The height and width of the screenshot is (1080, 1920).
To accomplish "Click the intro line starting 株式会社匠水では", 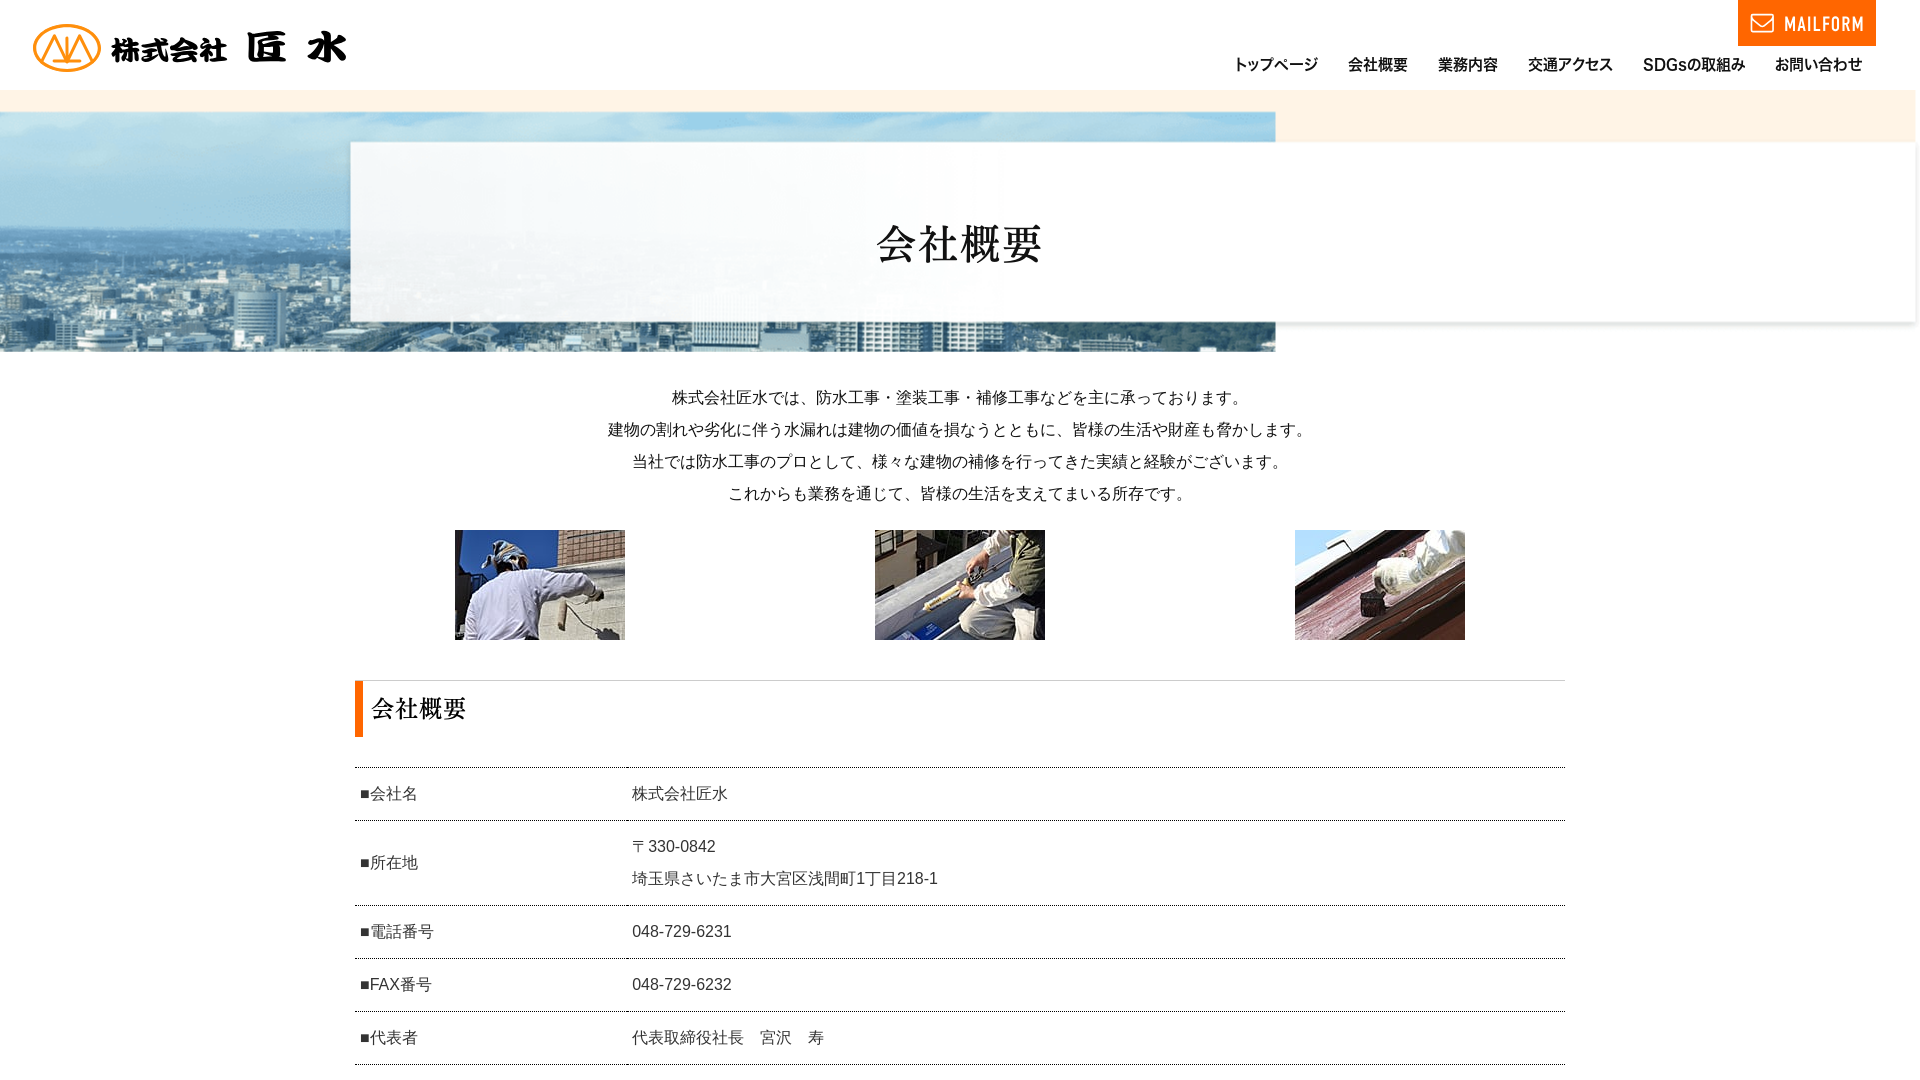I will [960, 398].
